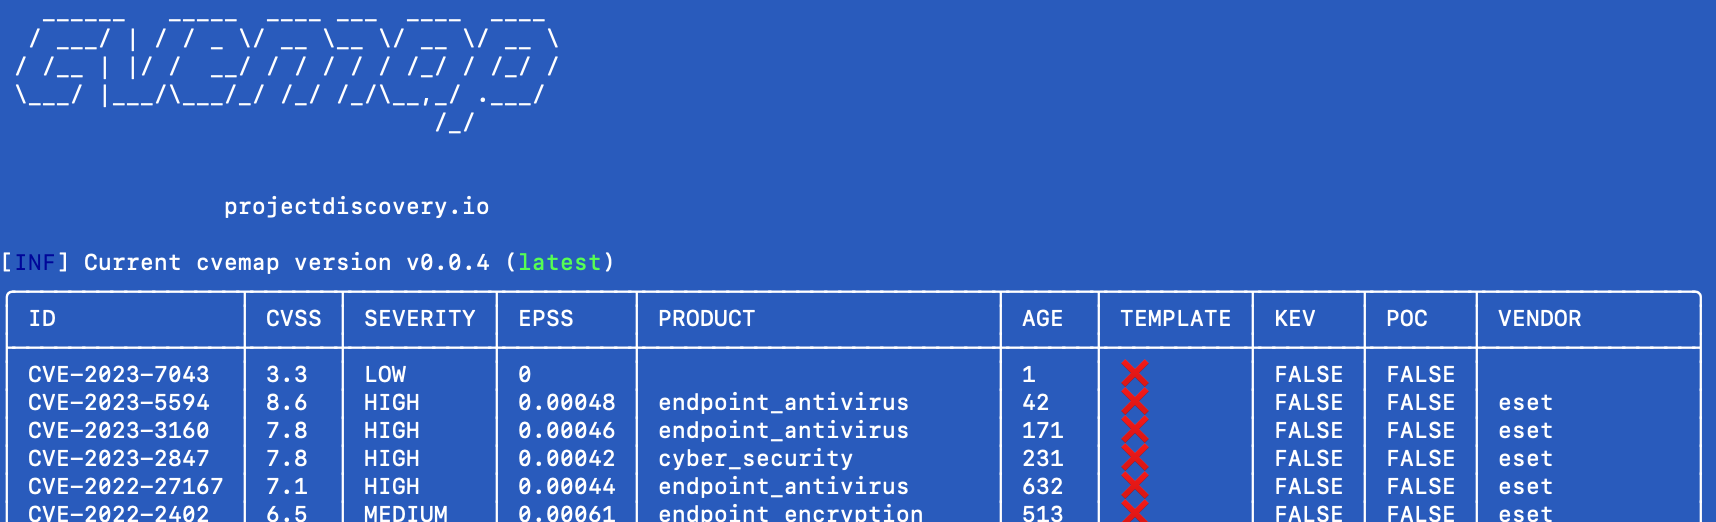Select the CVSS column header

[x=293, y=319]
